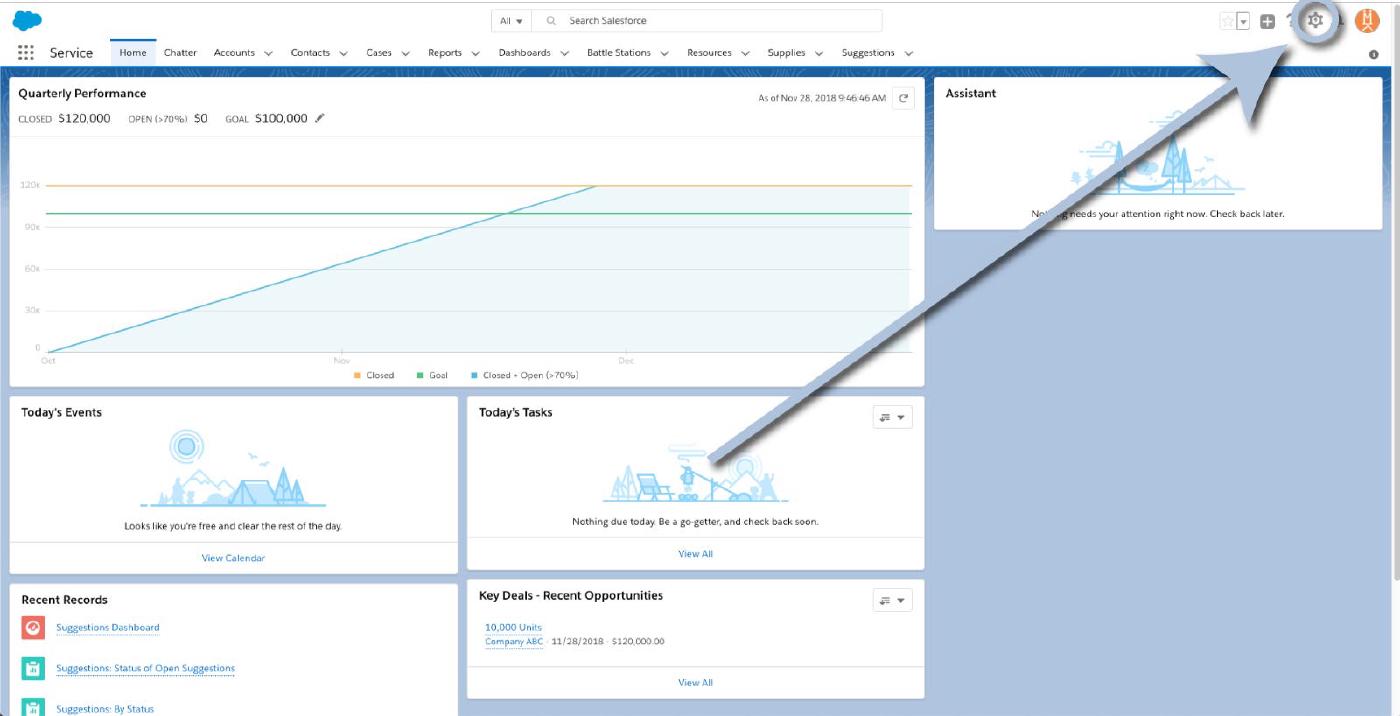The width and height of the screenshot is (1400, 716).
Task: Open the search scope All dropdown
Action: click(x=511, y=21)
